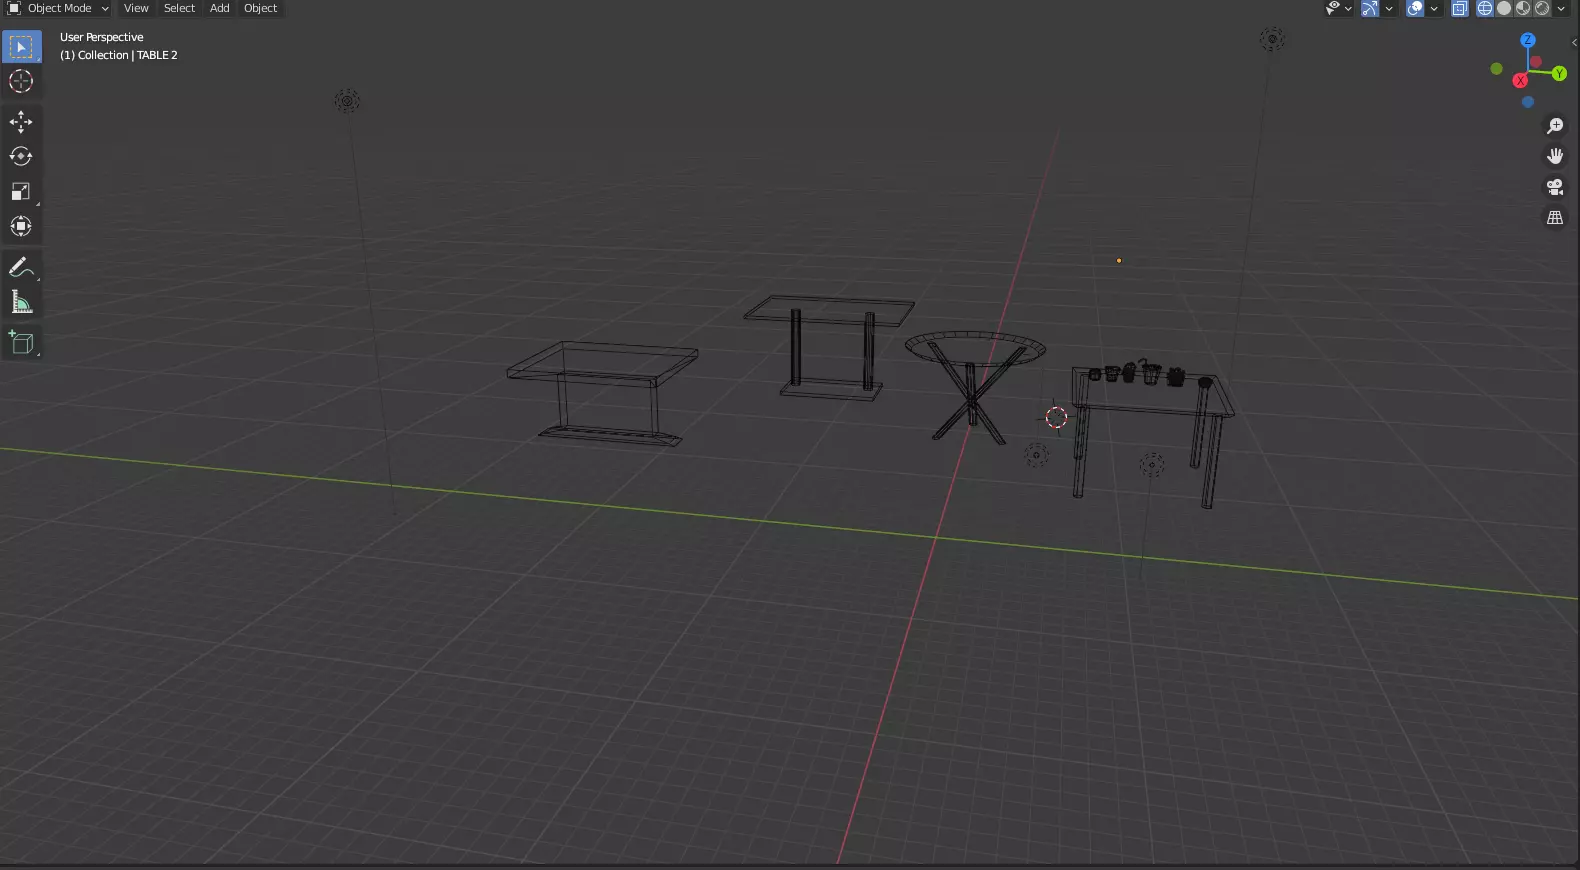Open the selectability and visibility eye icon
The width and height of the screenshot is (1580, 870).
[x=1333, y=8]
